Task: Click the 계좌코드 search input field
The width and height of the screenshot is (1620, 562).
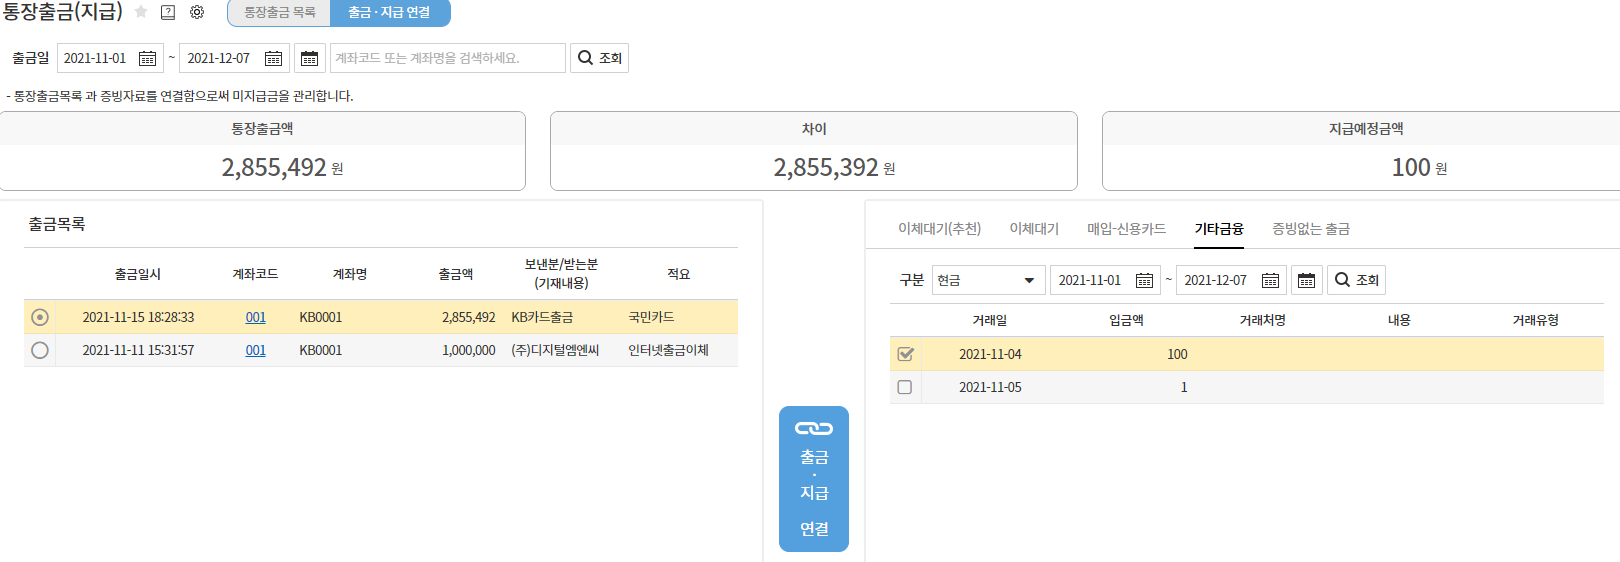Action: [x=447, y=58]
